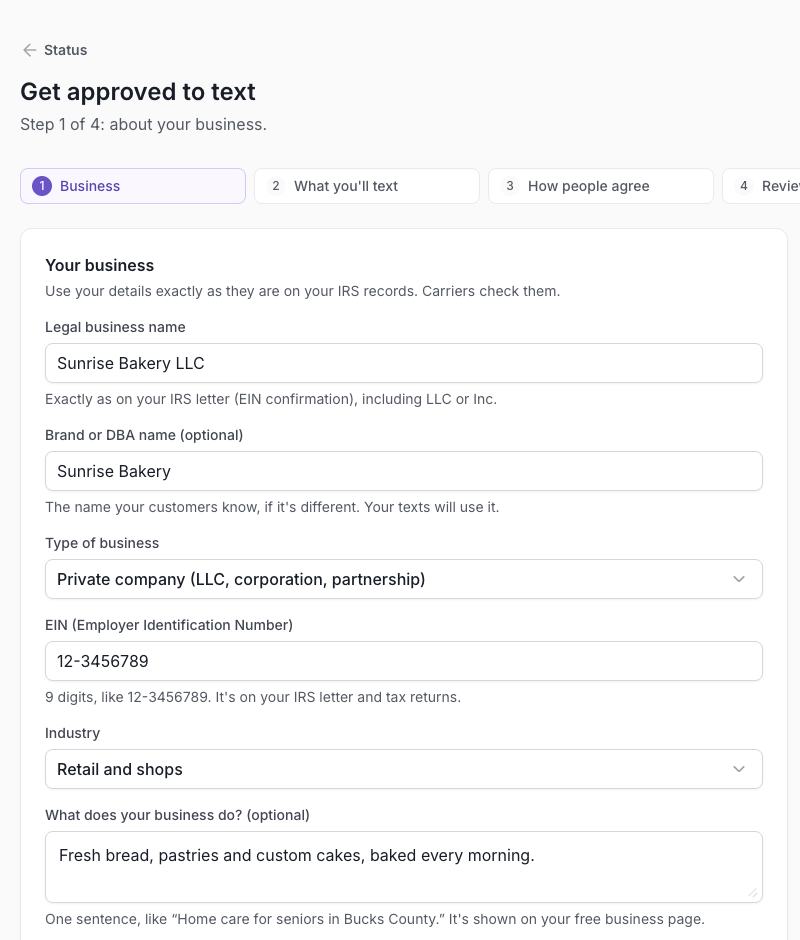800x940 pixels.
Task: Click the 'Brand or DBA name (optional)' label
Action: pos(144,435)
